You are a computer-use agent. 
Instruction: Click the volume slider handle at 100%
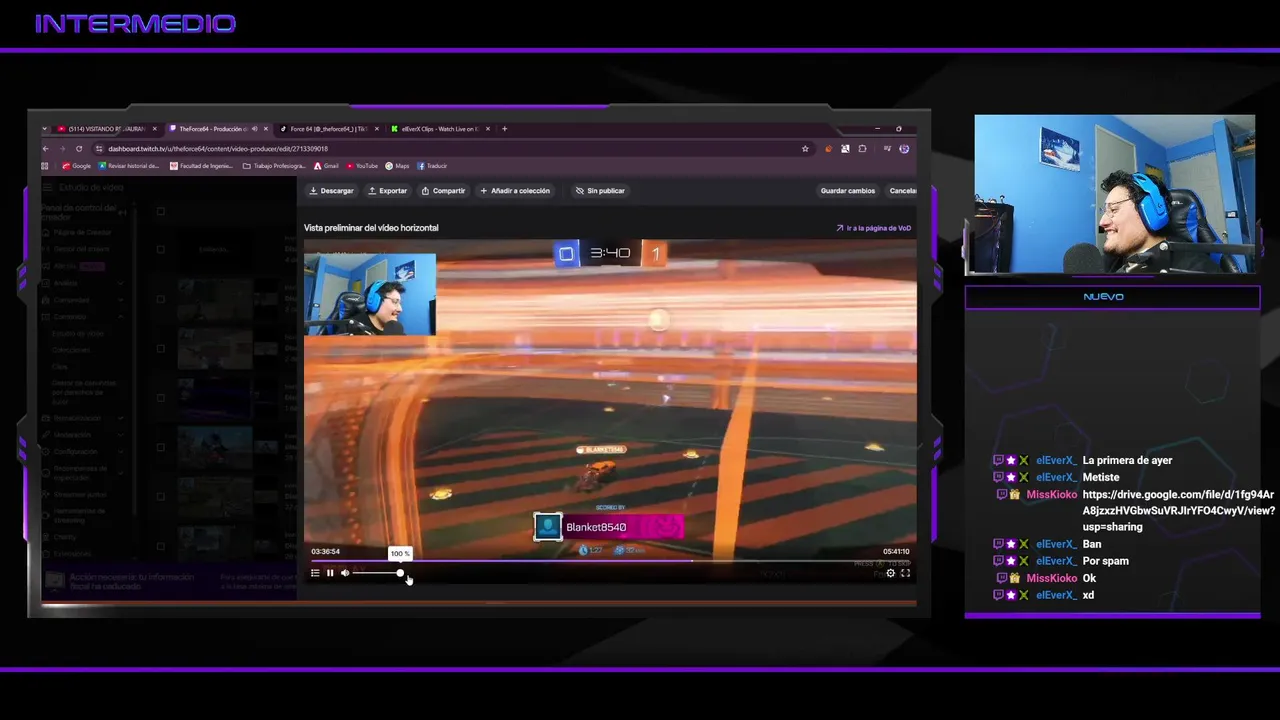pos(400,573)
